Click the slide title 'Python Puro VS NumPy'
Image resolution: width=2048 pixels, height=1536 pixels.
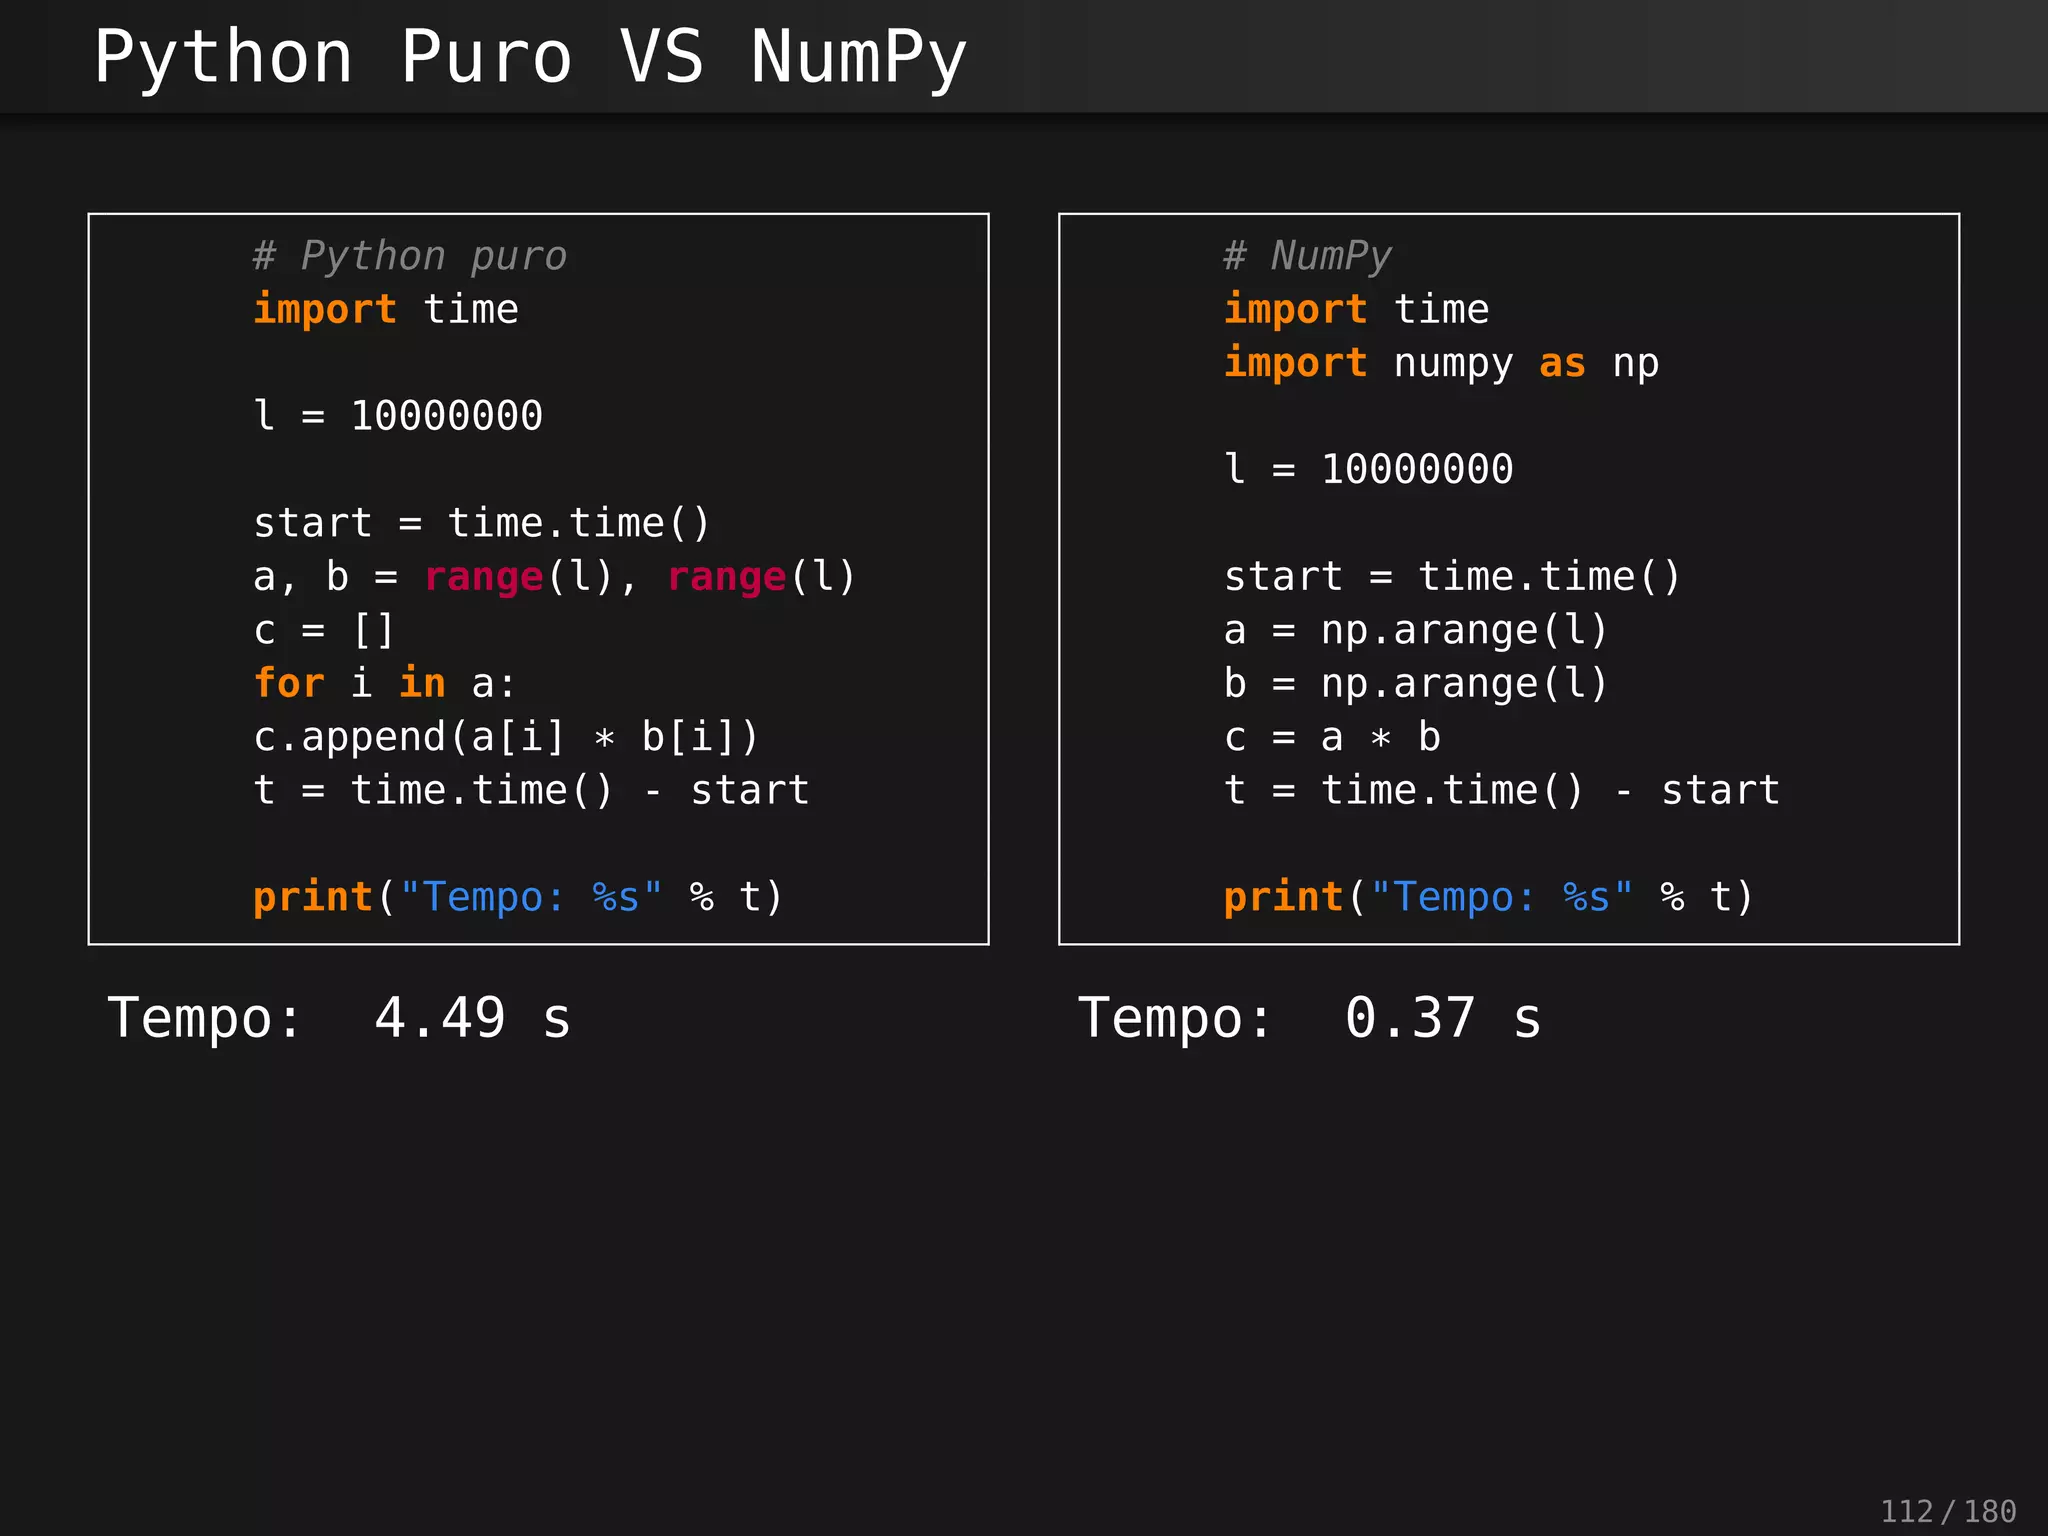pyautogui.click(x=530, y=58)
